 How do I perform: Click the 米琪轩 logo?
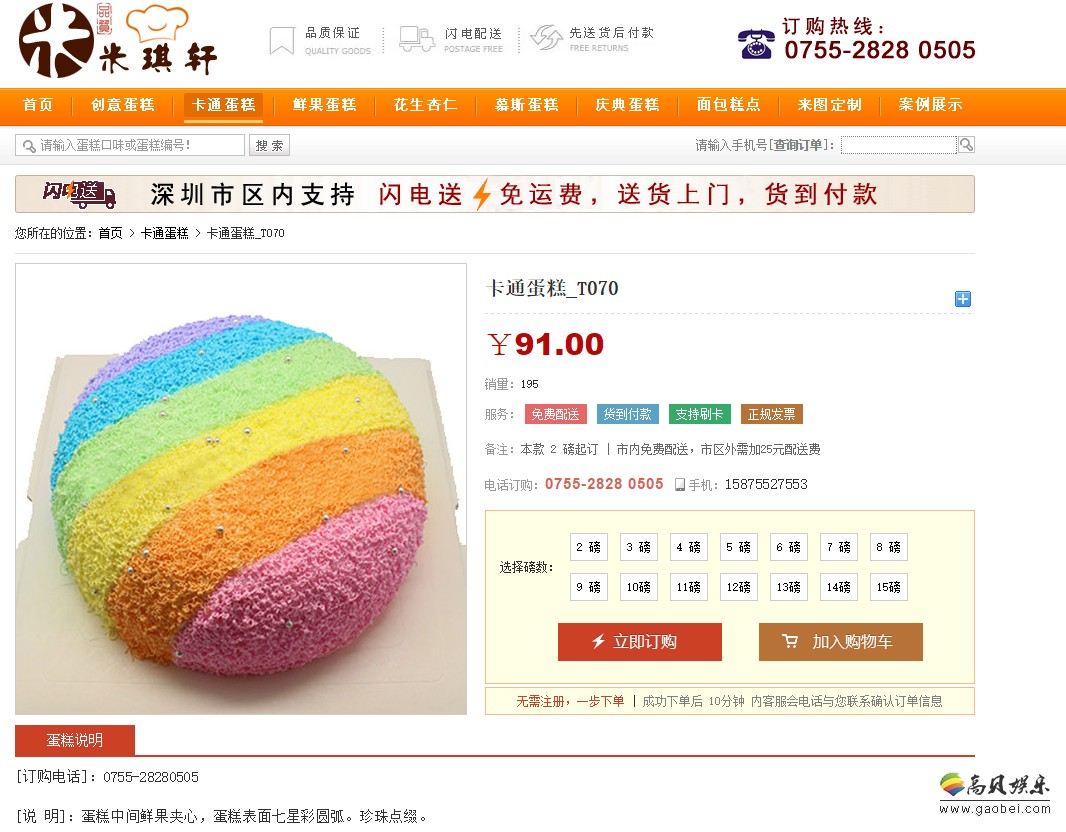click(118, 41)
